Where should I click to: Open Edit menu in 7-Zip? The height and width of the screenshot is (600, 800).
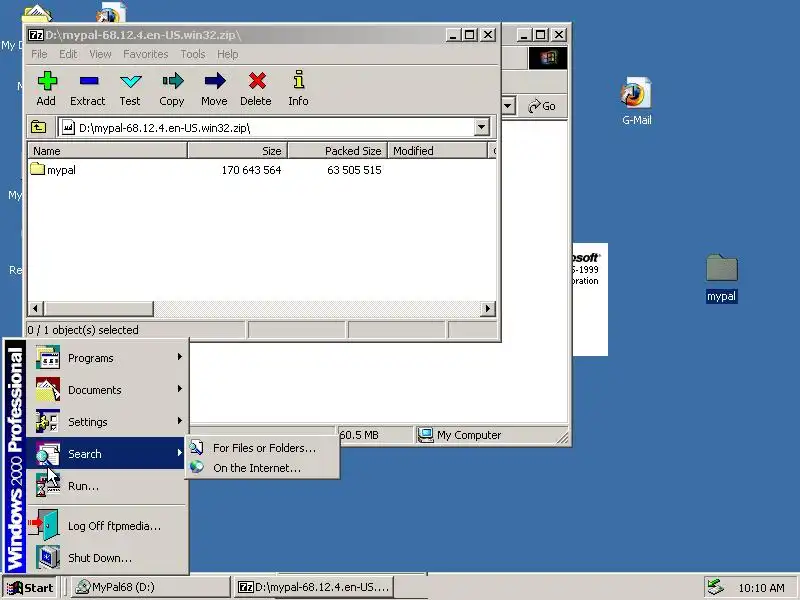coord(68,54)
